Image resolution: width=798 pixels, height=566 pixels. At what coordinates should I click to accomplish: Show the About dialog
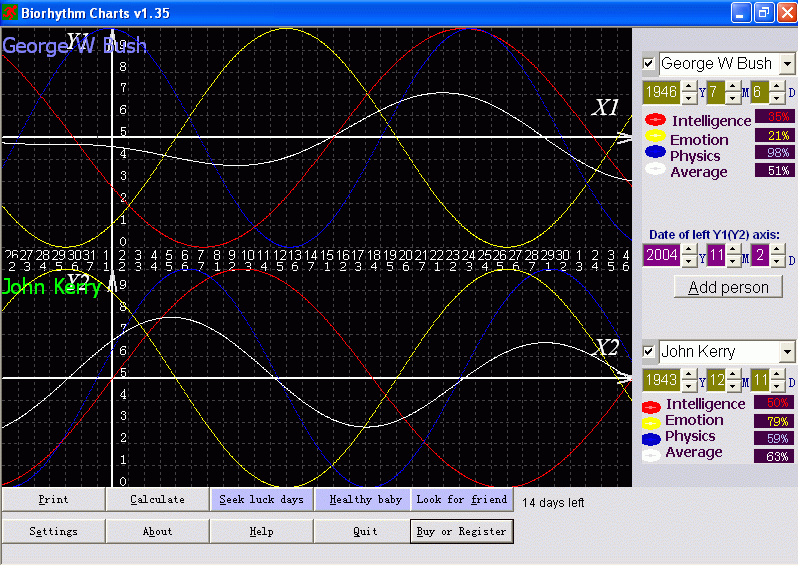[157, 531]
